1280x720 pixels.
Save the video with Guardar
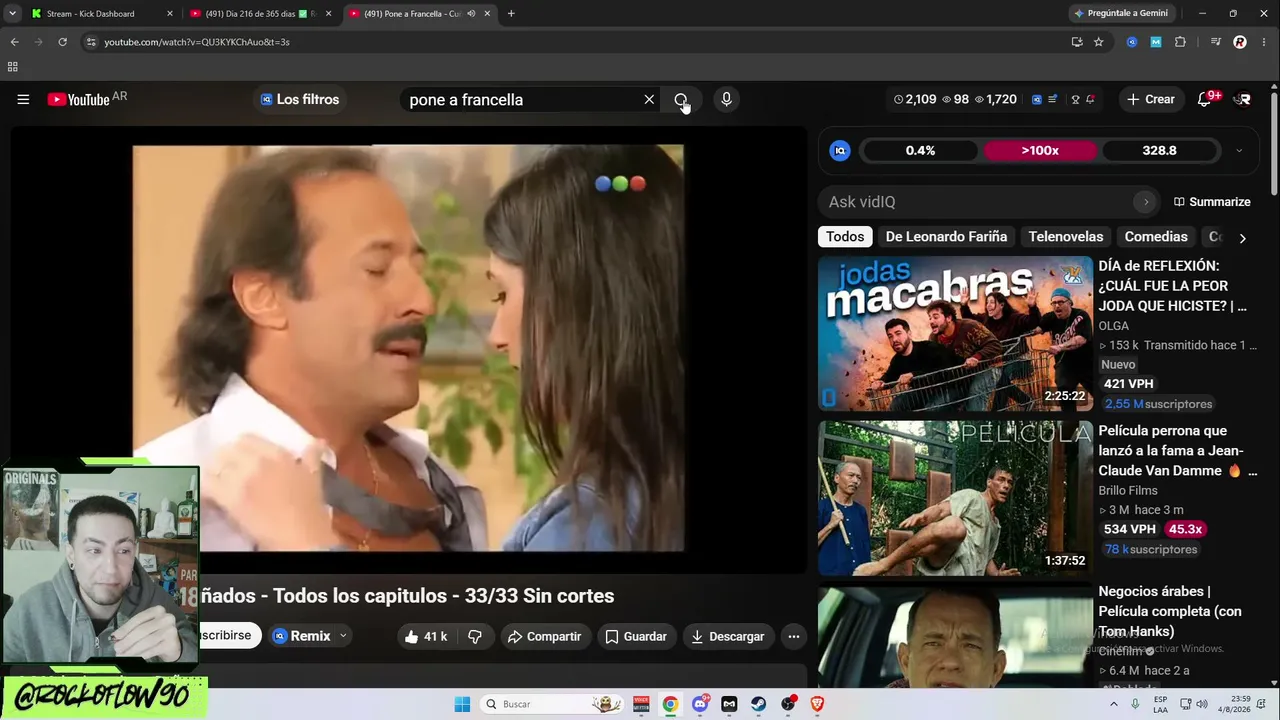click(x=636, y=636)
